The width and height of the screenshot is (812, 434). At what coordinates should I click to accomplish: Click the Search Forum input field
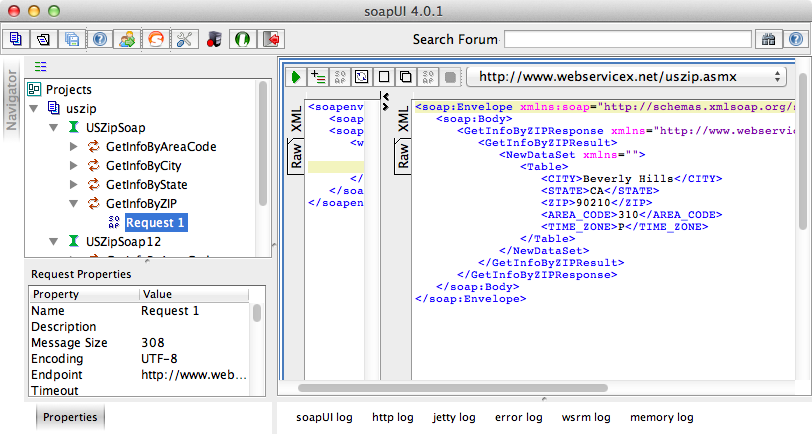point(628,39)
